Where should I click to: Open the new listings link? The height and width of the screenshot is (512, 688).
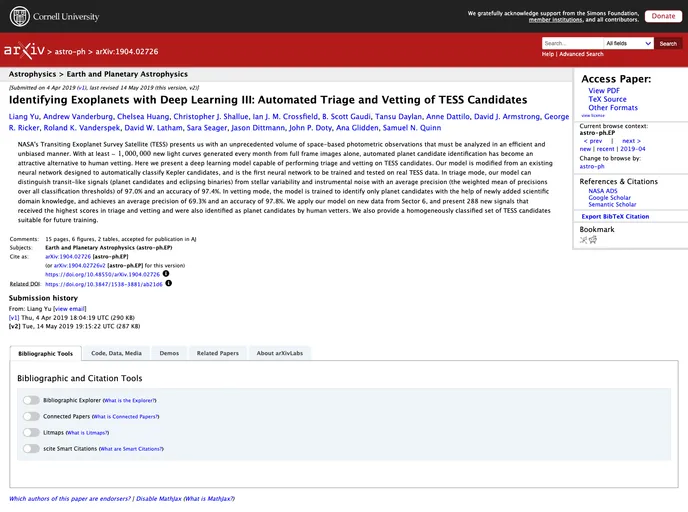tap(585, 149)
